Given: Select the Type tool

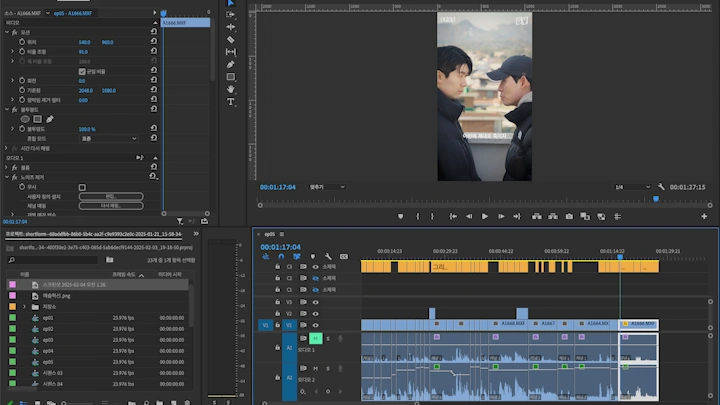Looking at the screenshot, I should tap(231, 101).
